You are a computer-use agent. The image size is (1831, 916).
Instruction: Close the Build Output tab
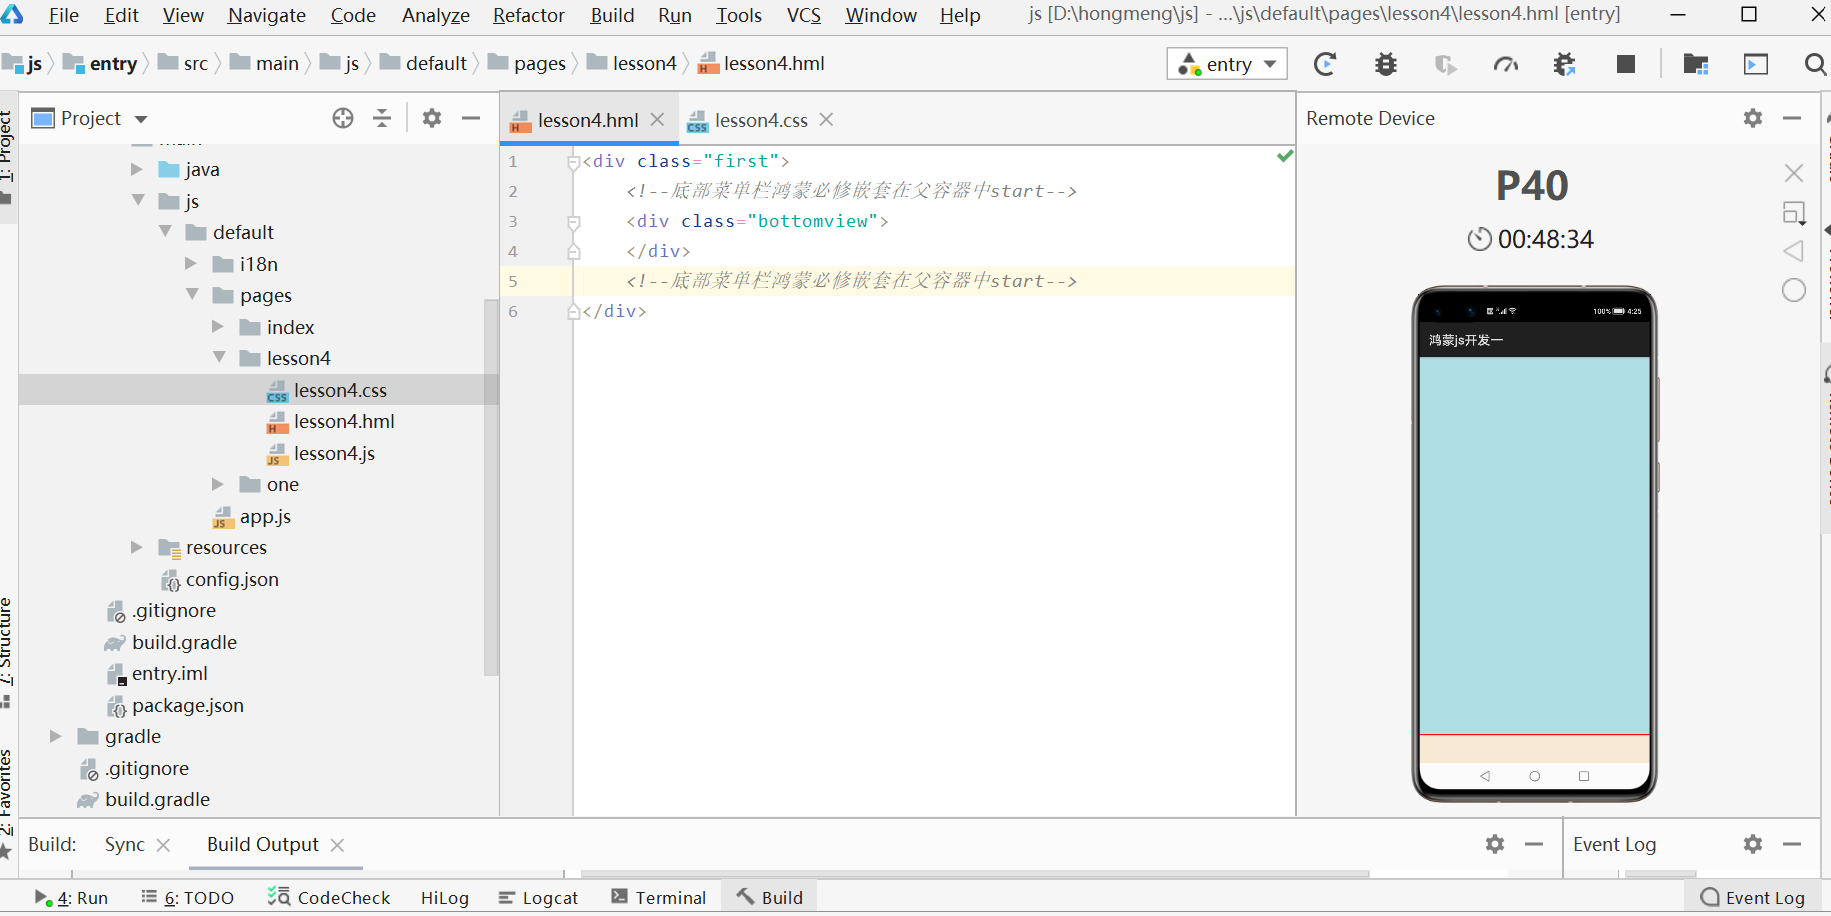tap(337, 845)
